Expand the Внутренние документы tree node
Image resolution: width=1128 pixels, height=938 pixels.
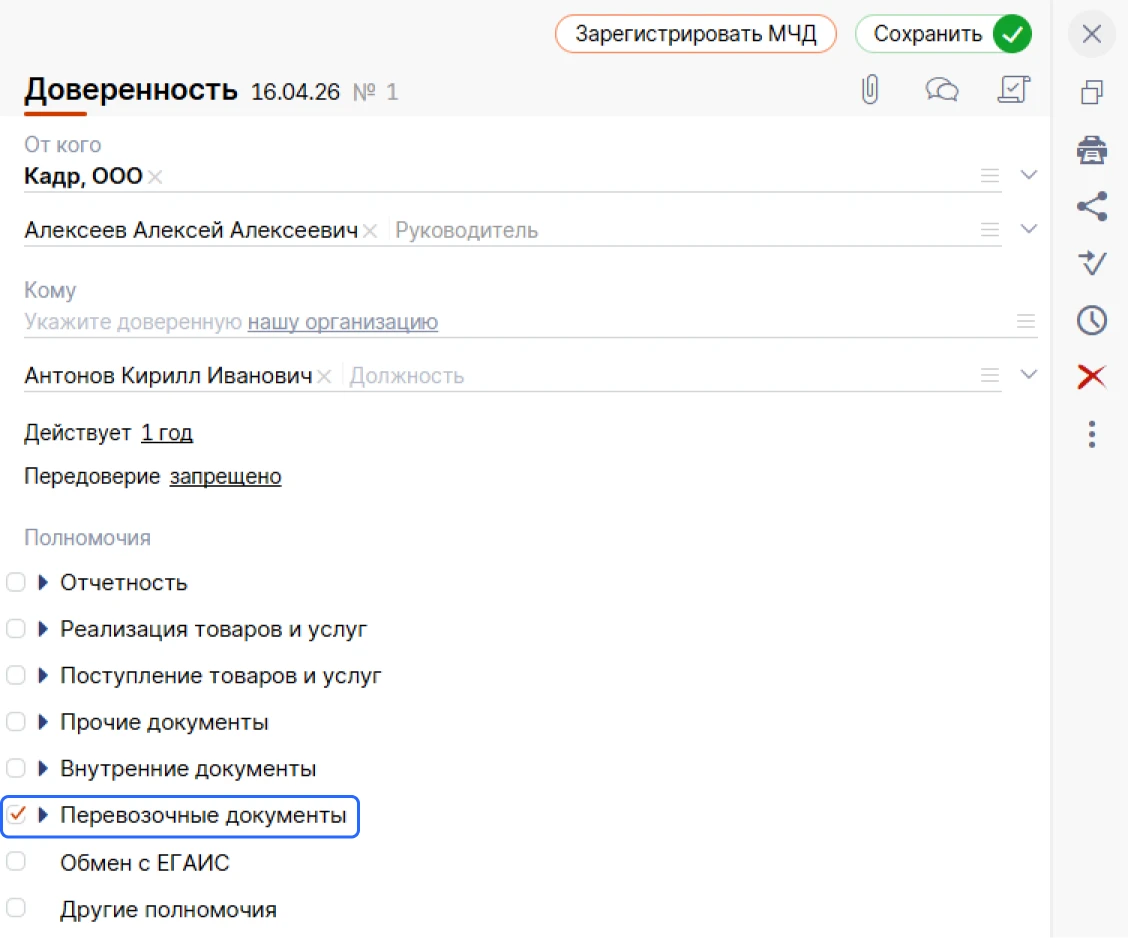tap(42, 768)
